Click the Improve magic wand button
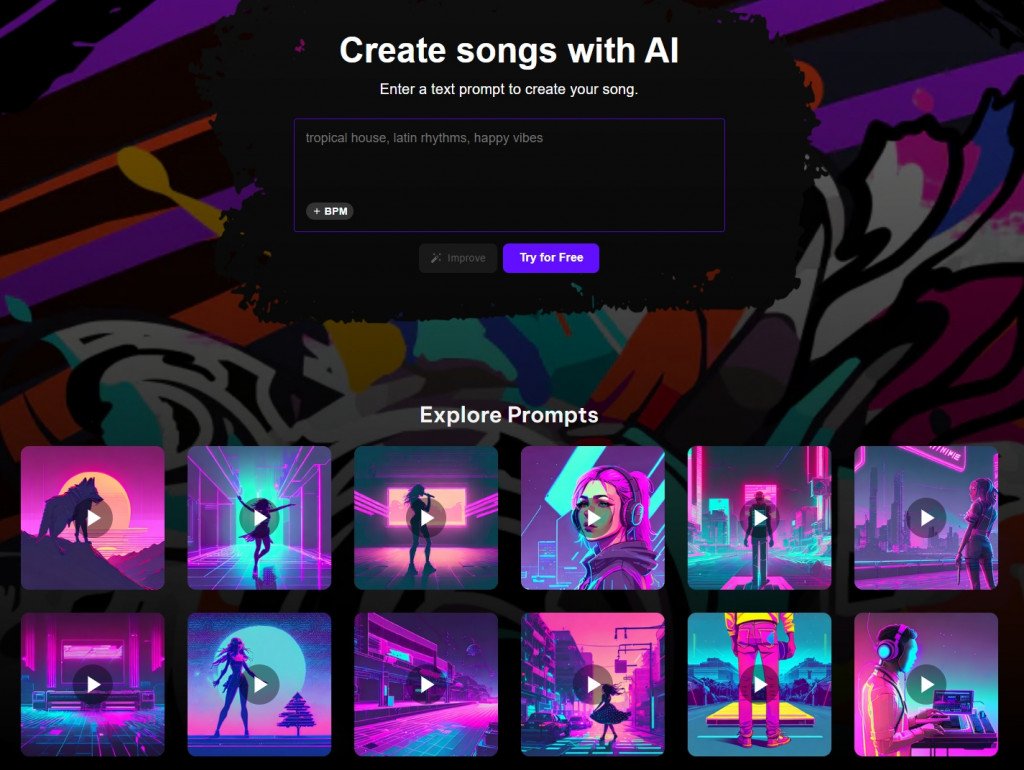 tap(458, 258)
